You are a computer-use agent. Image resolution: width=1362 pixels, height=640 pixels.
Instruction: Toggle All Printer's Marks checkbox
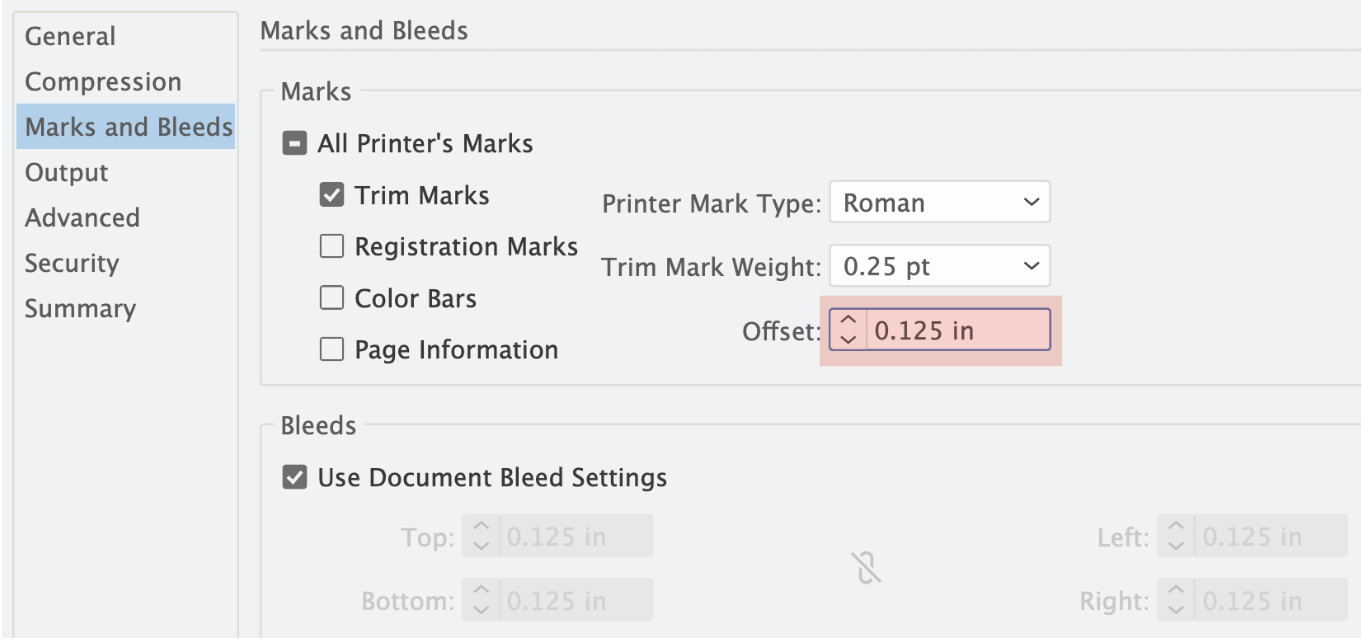tap(294, 144)
